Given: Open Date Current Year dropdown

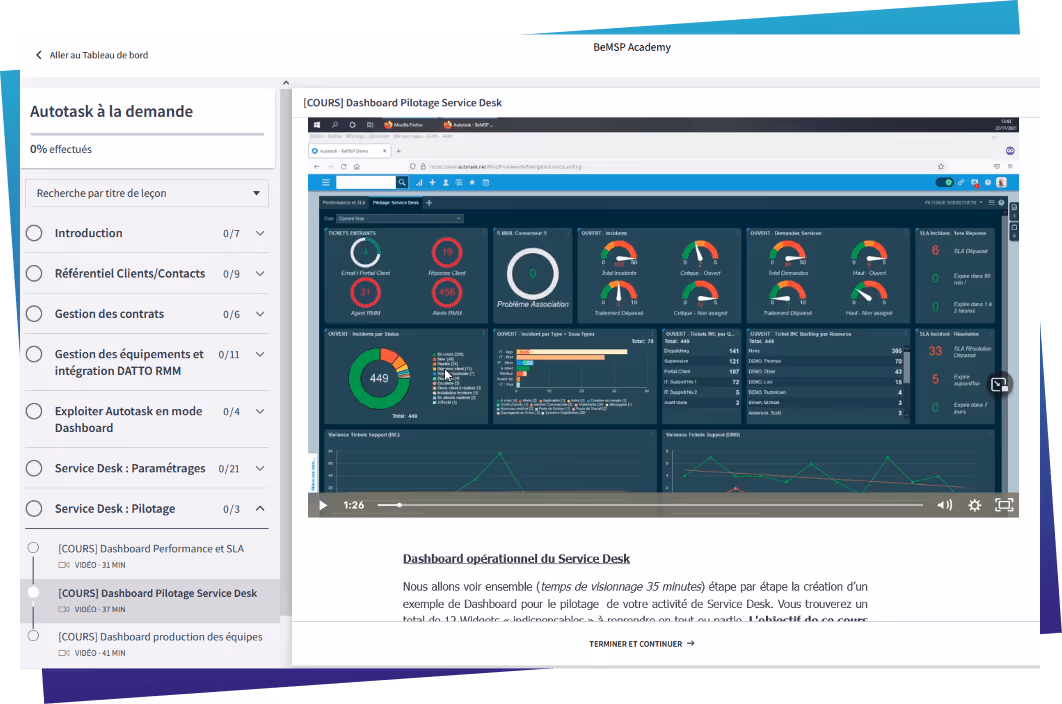Looking at the screenshot, I should (x=400, y=218).
